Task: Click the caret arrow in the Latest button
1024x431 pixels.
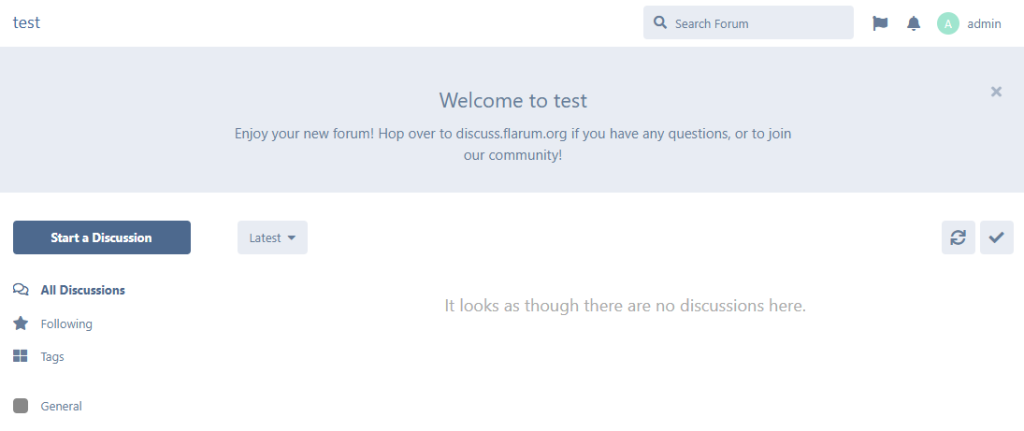Action: (292, 238)
